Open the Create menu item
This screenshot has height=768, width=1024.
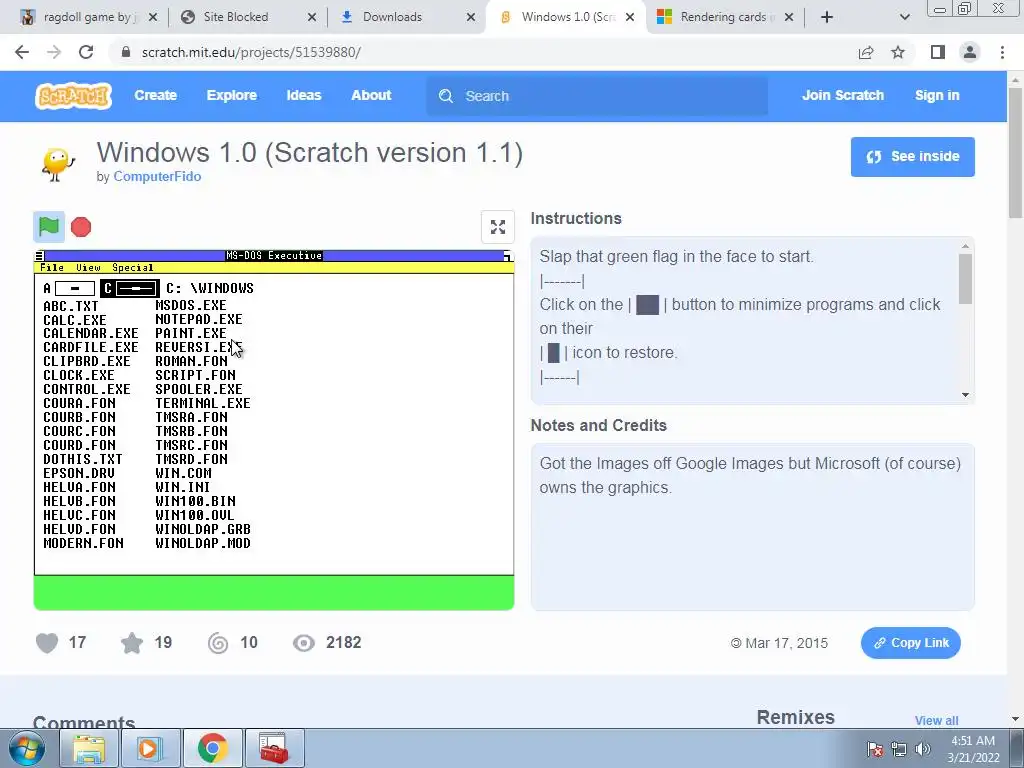(155, 95)
